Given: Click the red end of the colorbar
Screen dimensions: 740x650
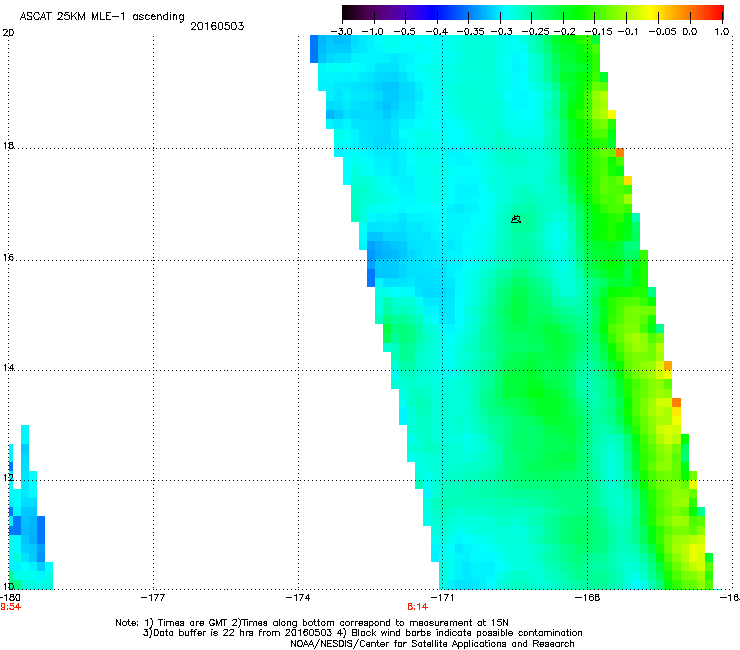Looking at the screenshot, I should (716, 13).
